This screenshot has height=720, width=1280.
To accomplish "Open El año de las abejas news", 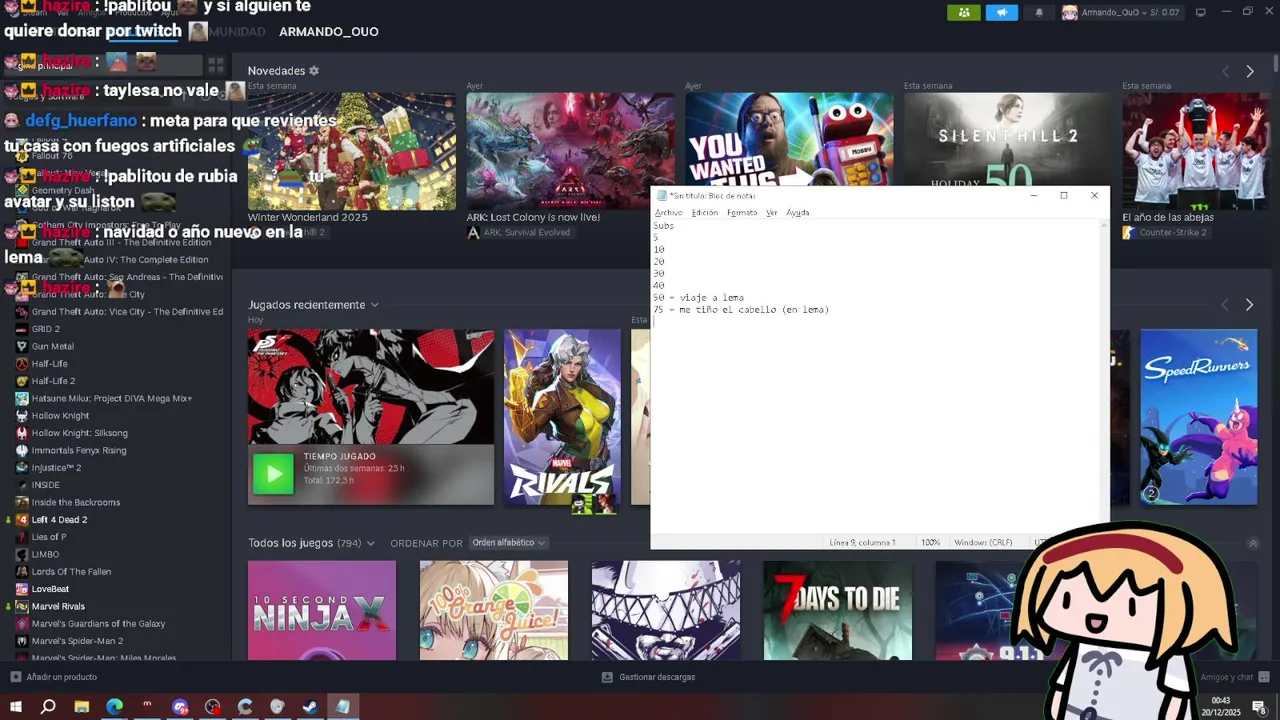I will (1196, 151).
